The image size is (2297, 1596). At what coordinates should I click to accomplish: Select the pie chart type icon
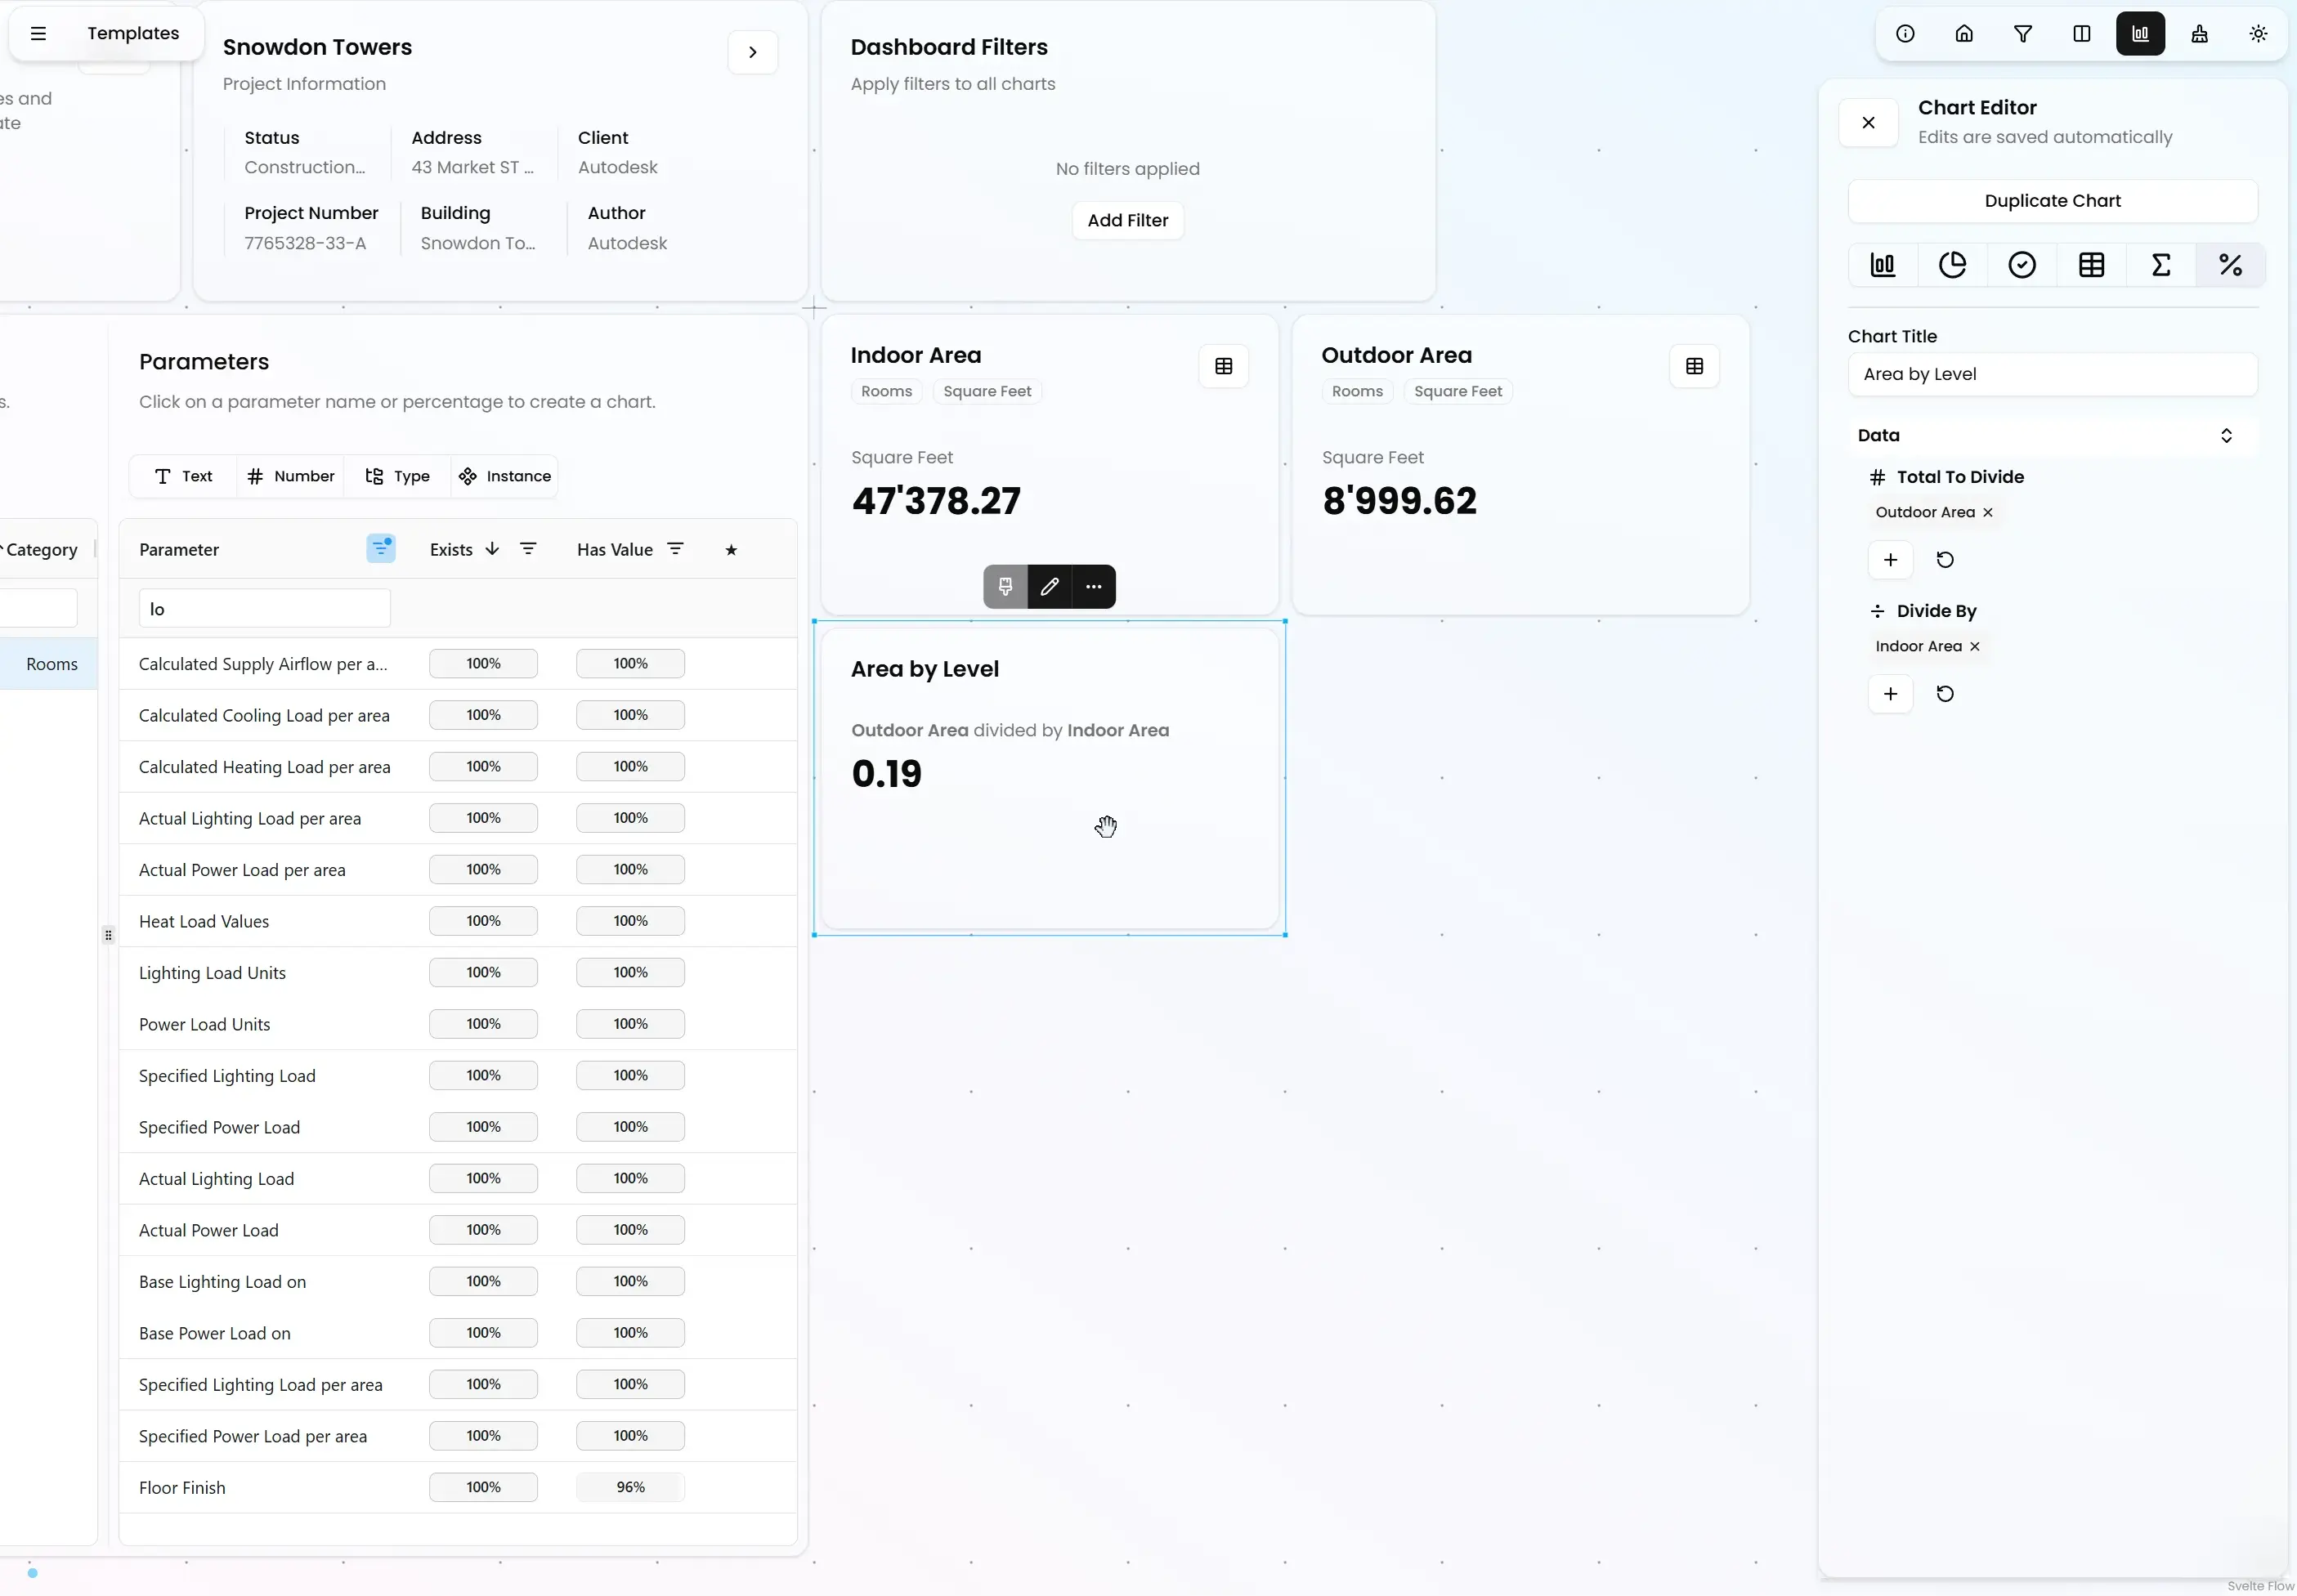coord(1952,265)
